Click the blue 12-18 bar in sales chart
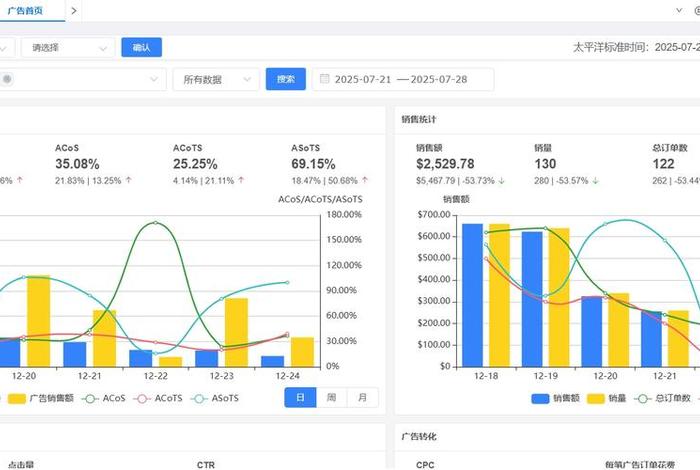Viewport: 700px width, 470px height. pos(472,295)
